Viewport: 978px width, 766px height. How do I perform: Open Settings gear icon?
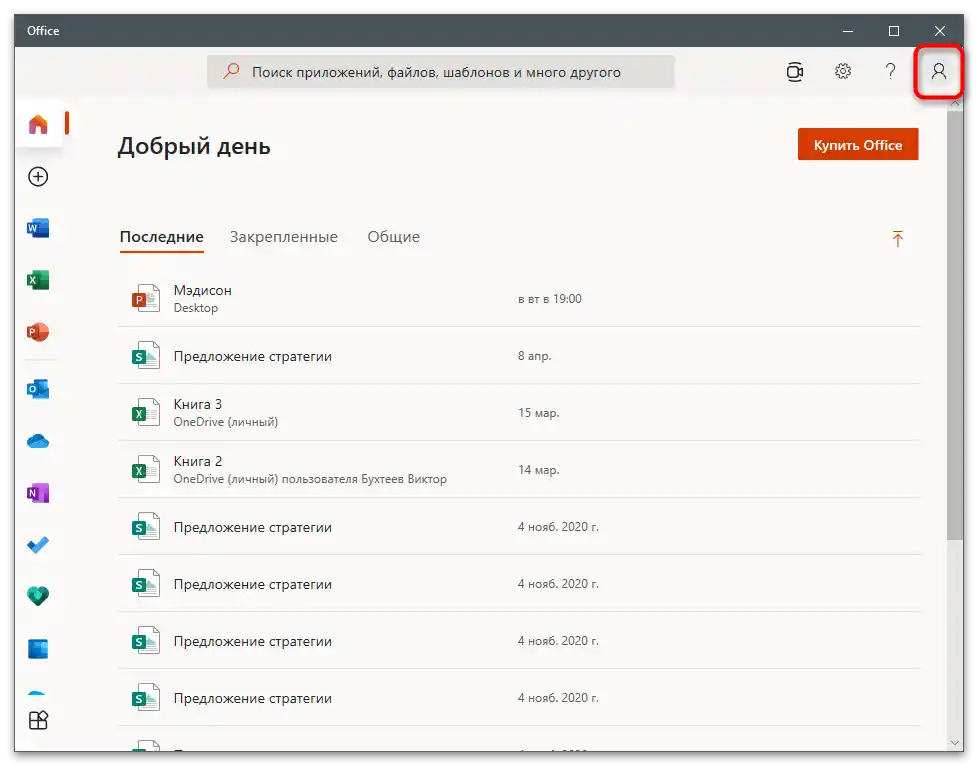point(843,72)
